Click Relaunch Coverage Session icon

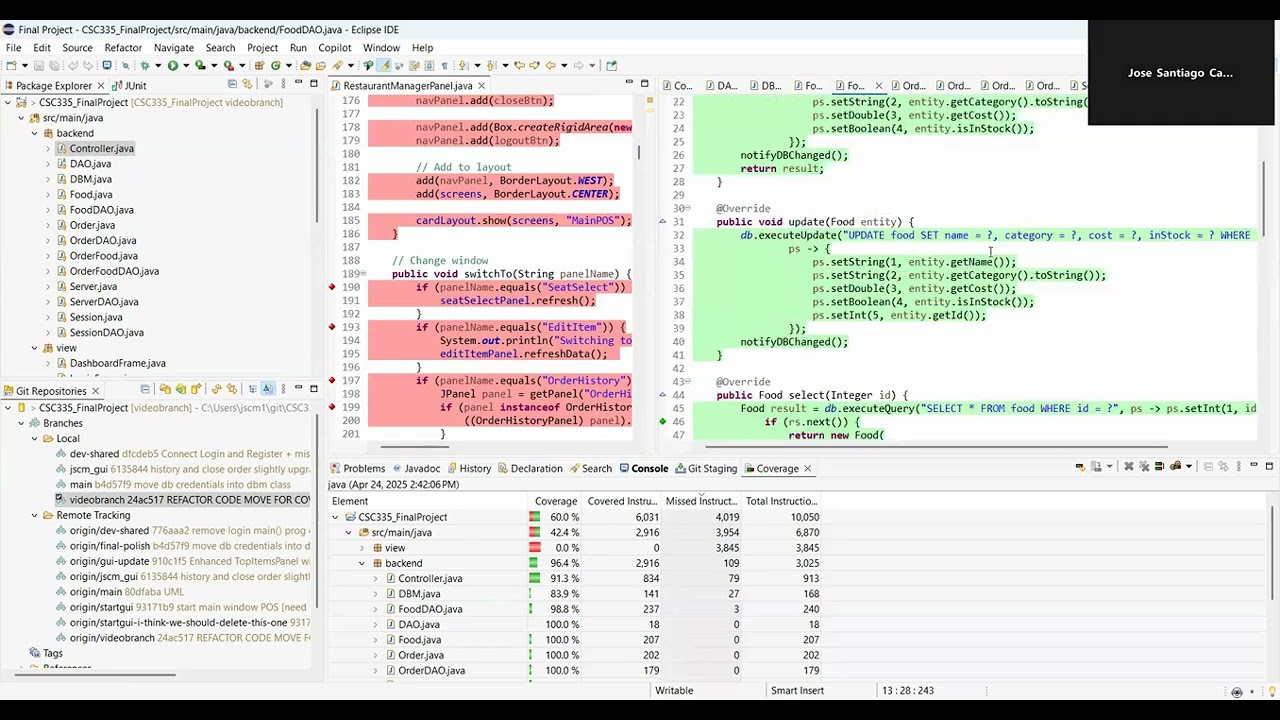coord(1080,466)
